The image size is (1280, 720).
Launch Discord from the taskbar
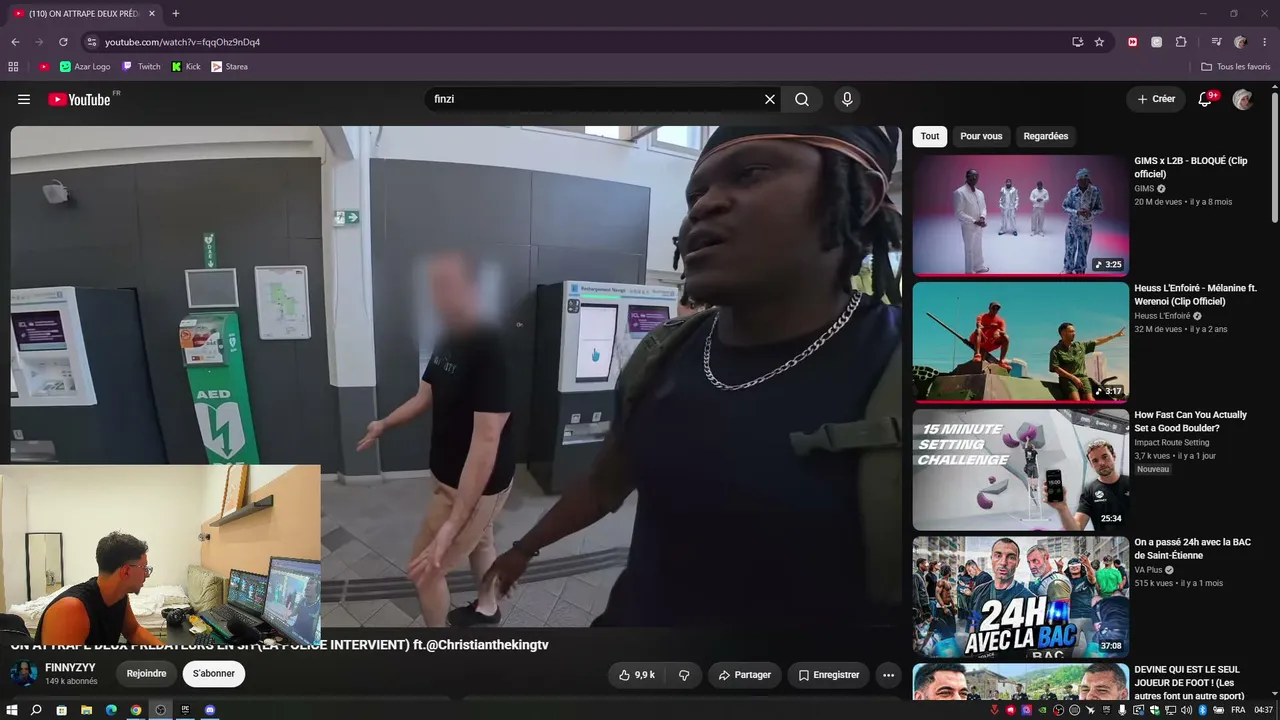[210, 710]
